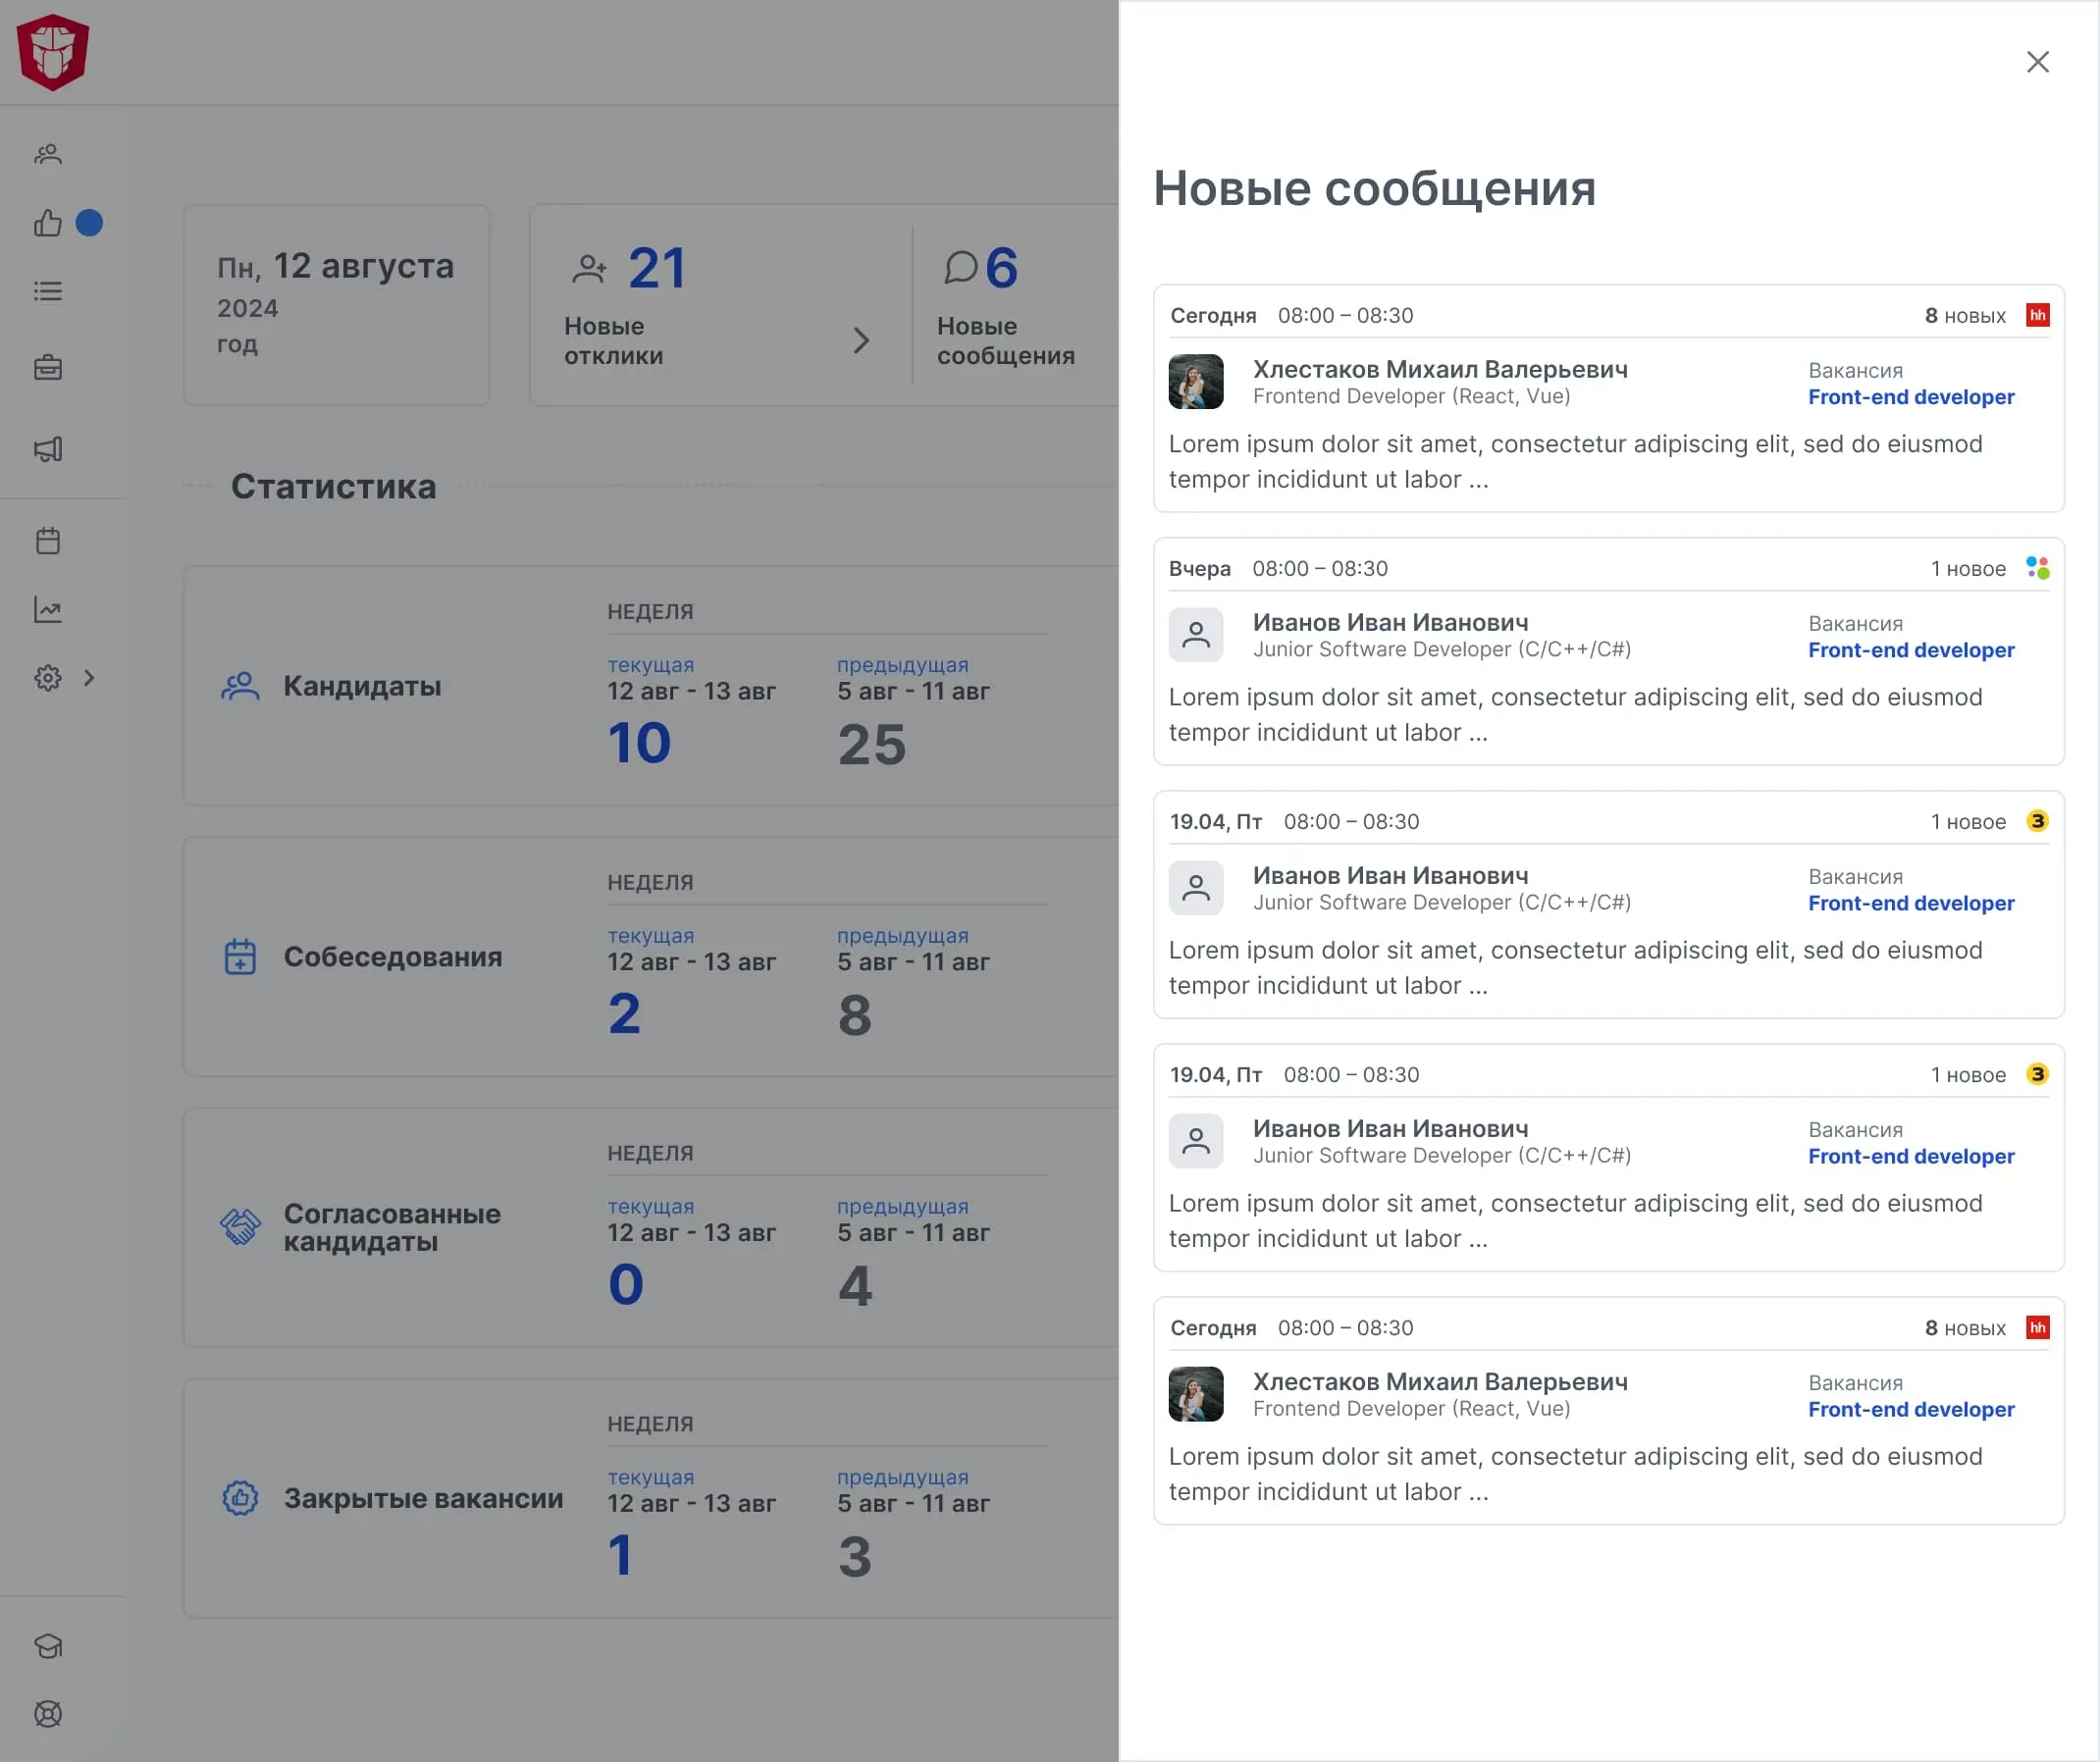The width and height of the screenshot is (2100, 1762).
Task: Click the megaphone sidebar icon
Action: (x=48, y=449)
